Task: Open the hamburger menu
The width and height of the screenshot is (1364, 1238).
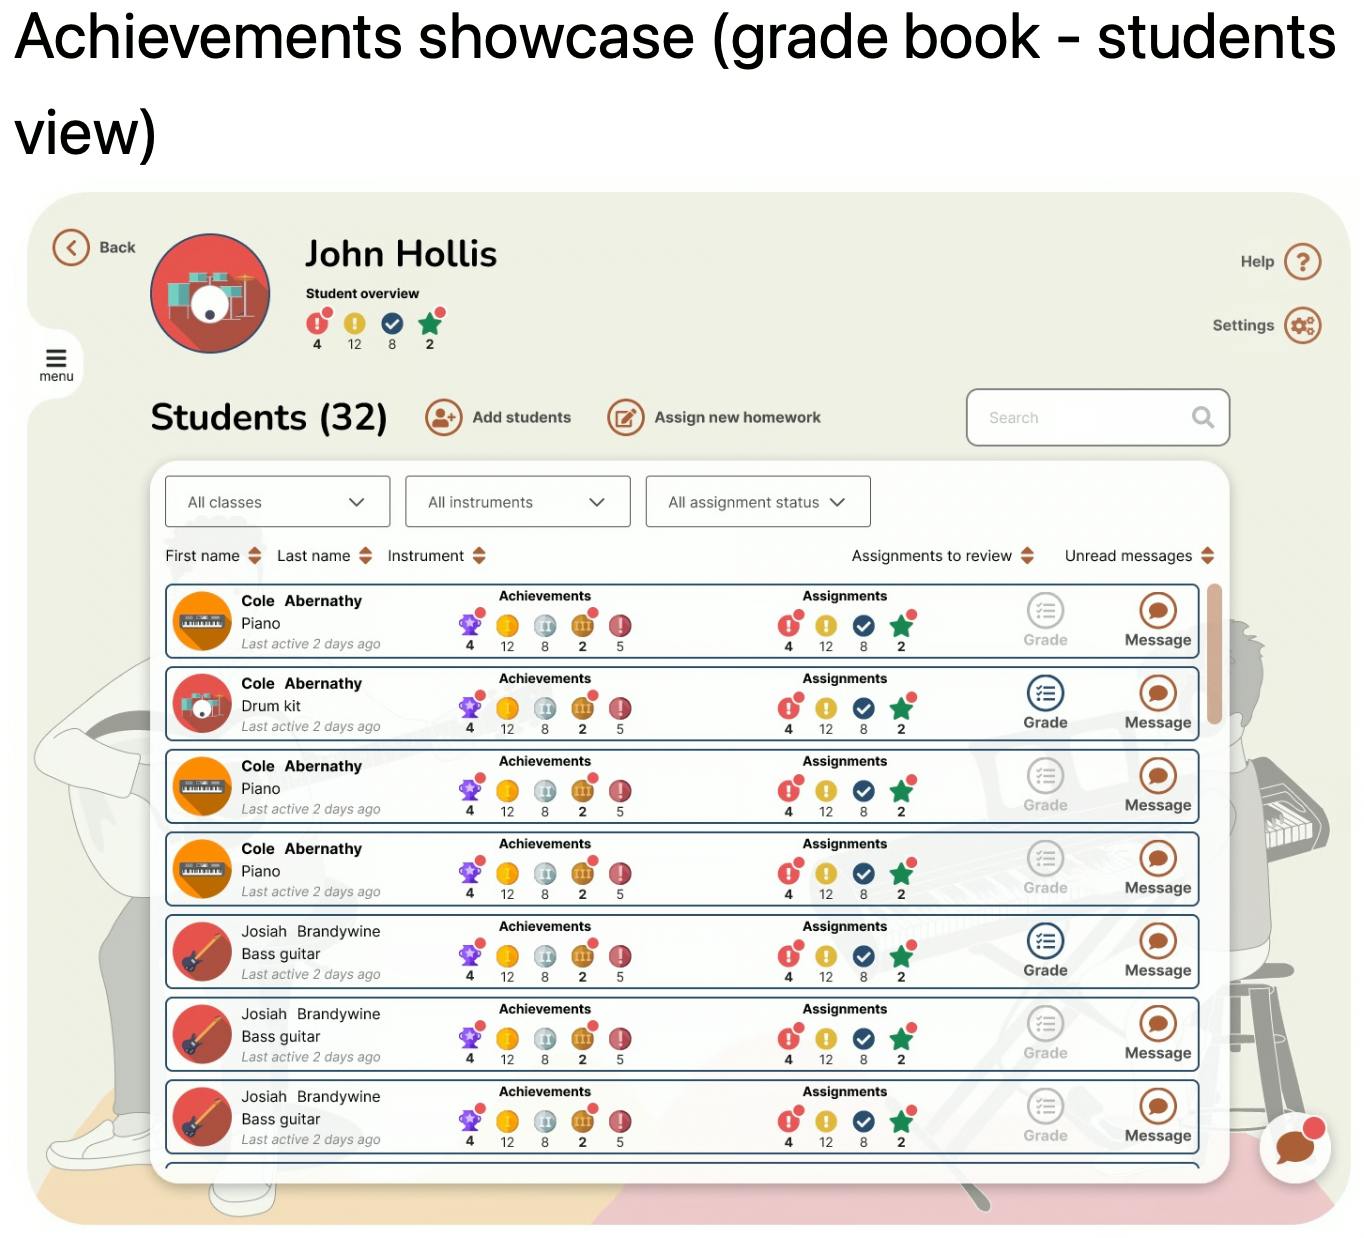Action: coord(56,359)
